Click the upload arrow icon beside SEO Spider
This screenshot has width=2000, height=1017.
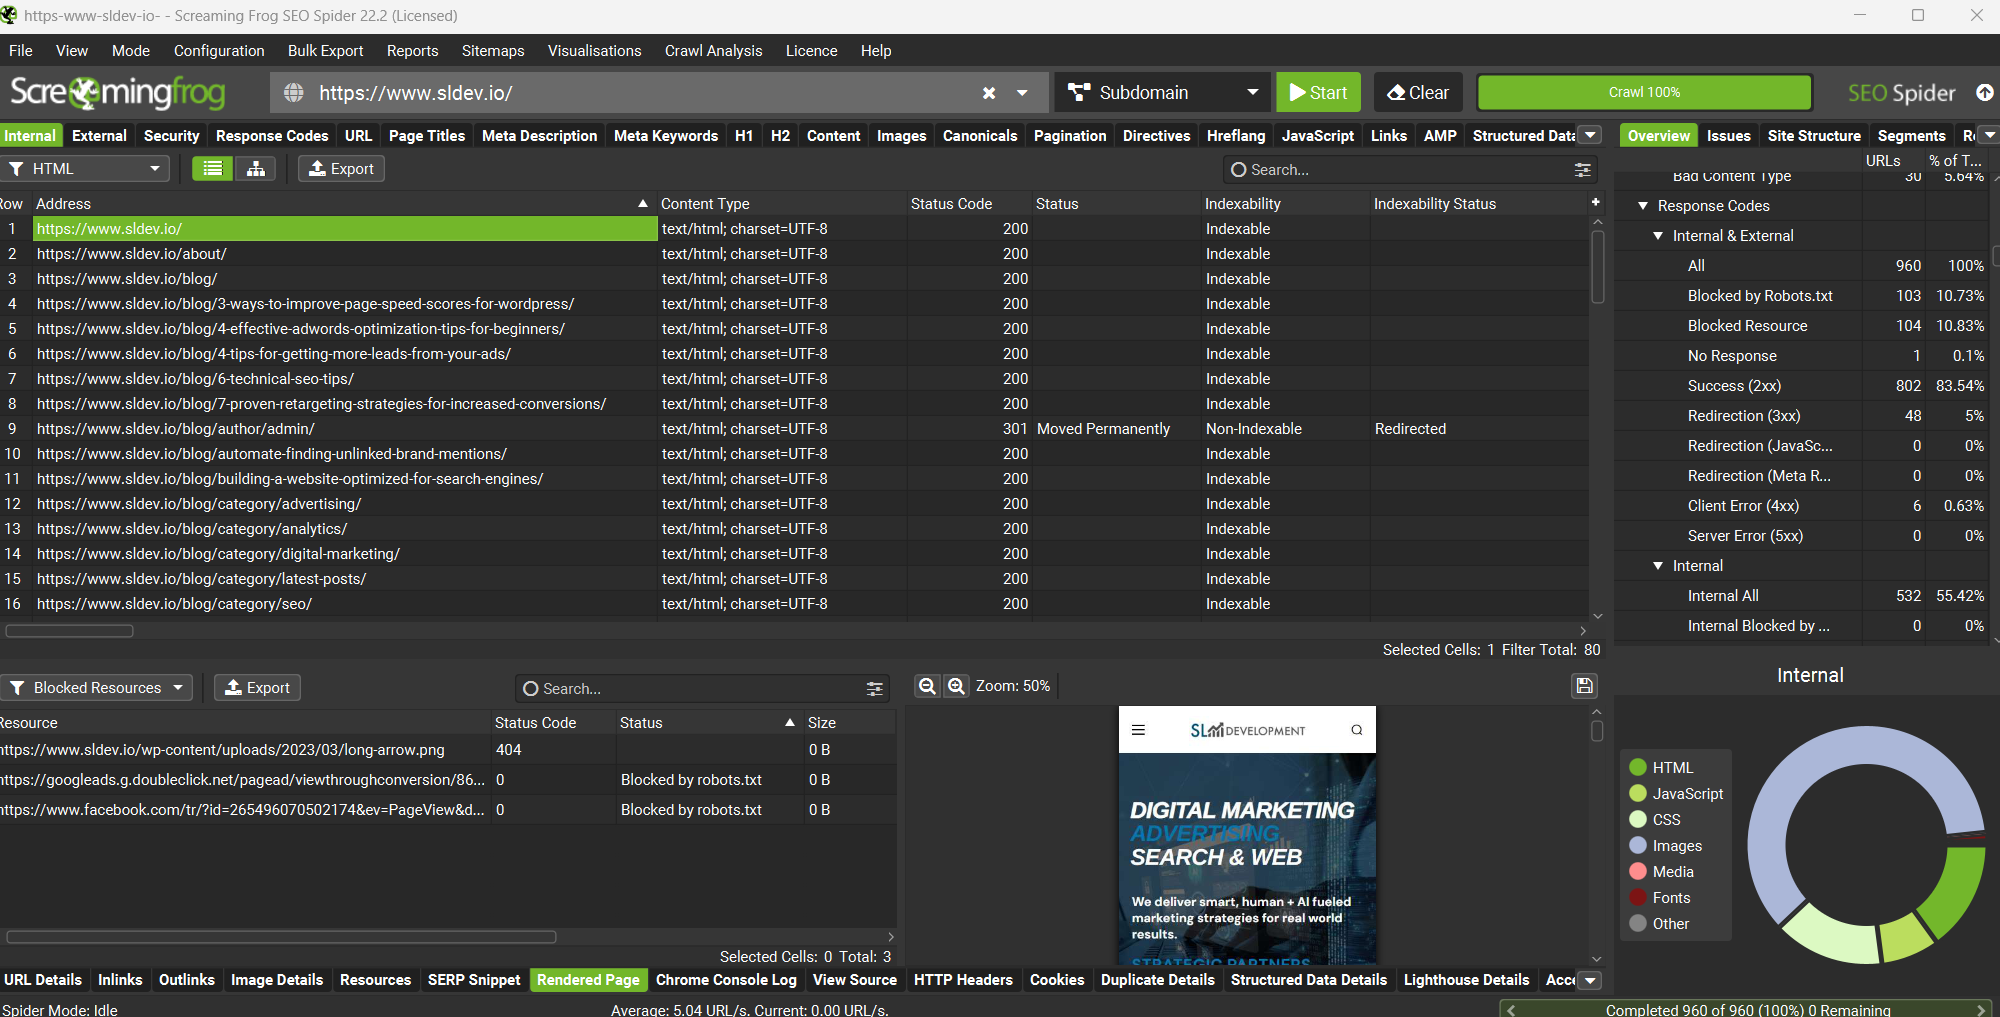pyautogui.click(x=1984, y=93)
